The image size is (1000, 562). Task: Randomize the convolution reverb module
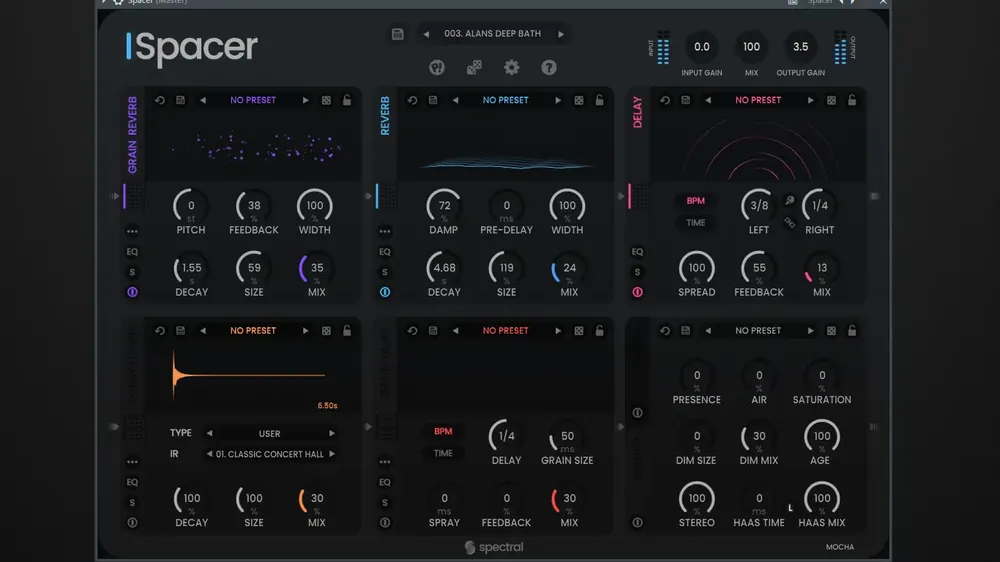(326, 330)
